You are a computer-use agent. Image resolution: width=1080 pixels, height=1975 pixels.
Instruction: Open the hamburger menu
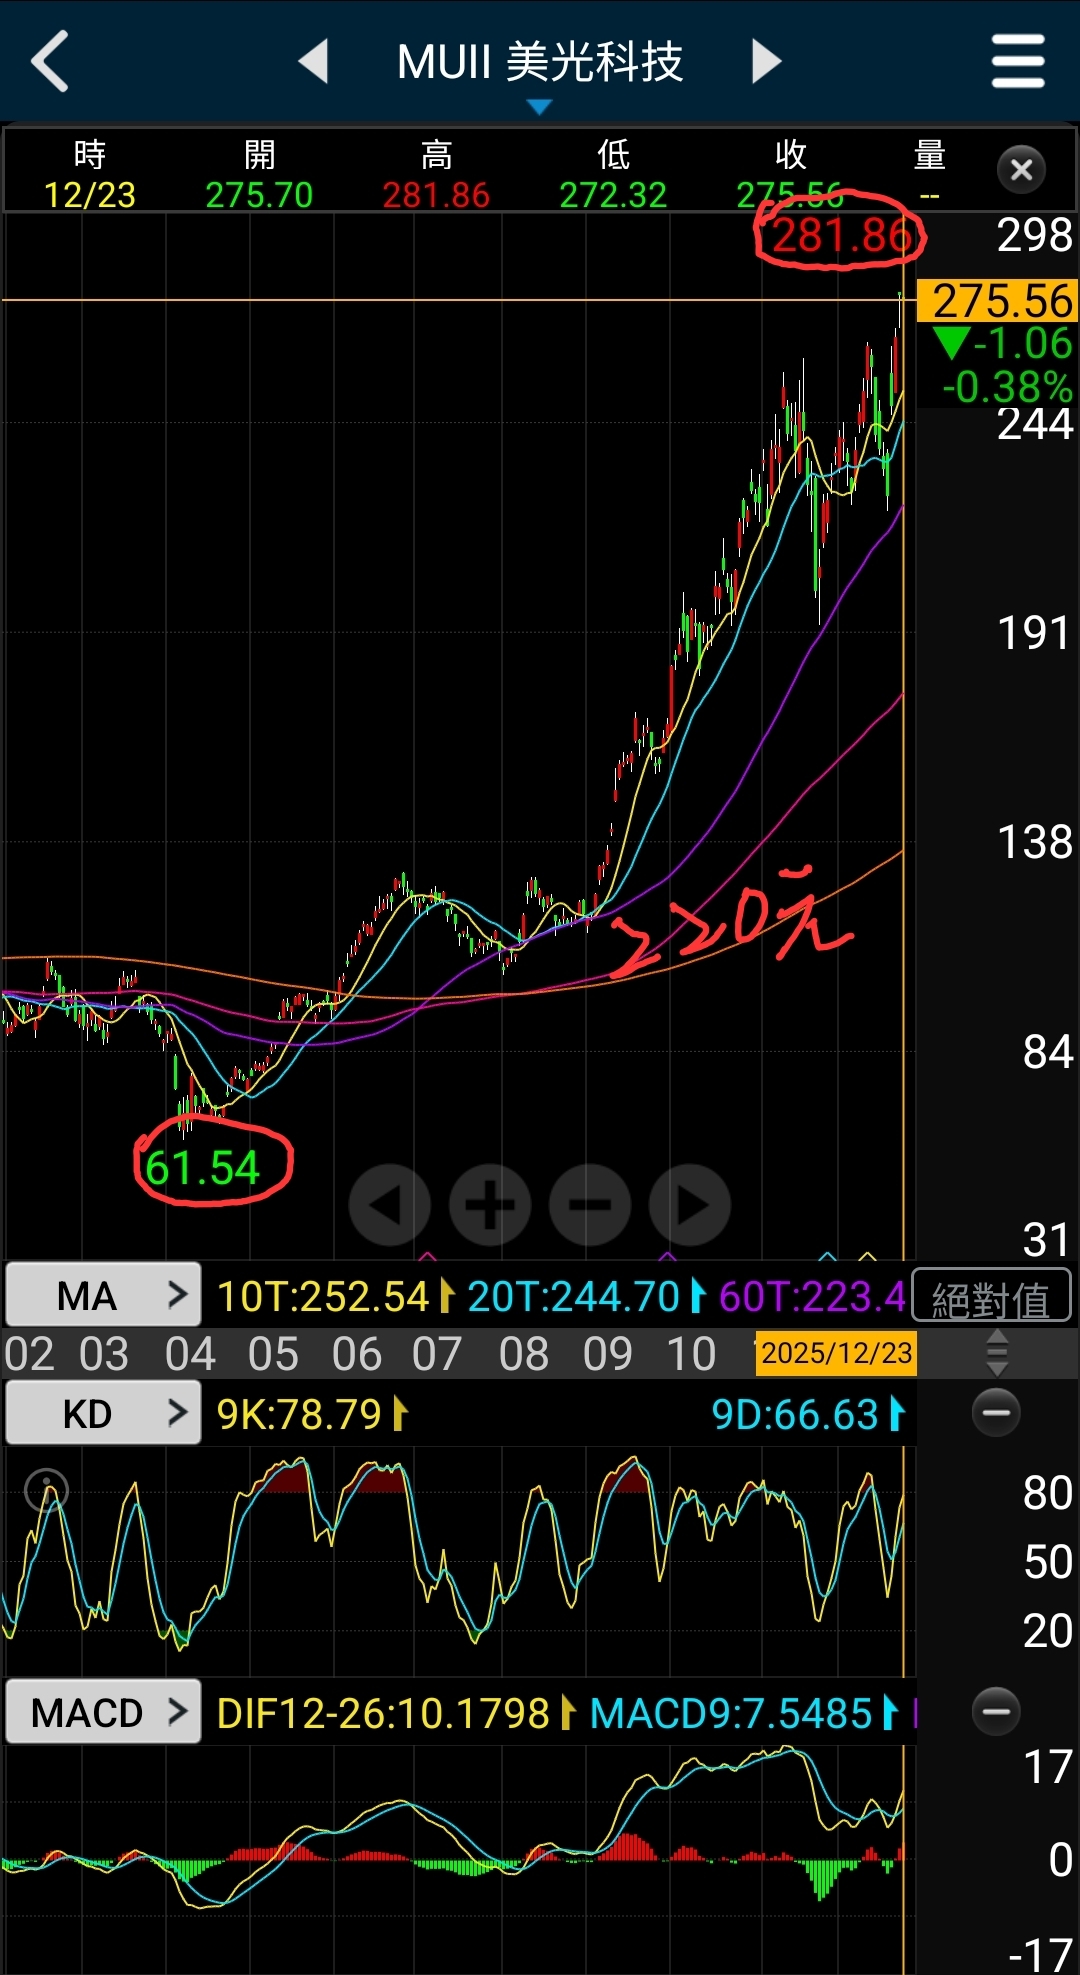click(1018, 61)
